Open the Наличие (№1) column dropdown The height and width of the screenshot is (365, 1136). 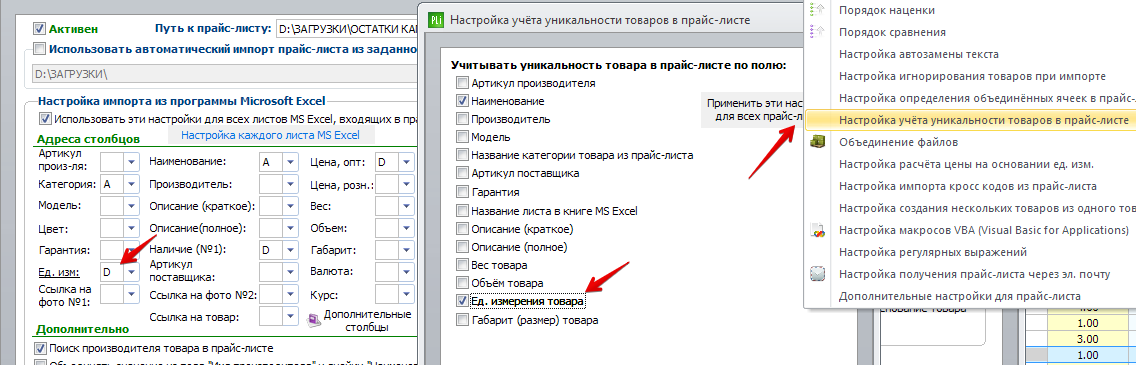point(290,251)
